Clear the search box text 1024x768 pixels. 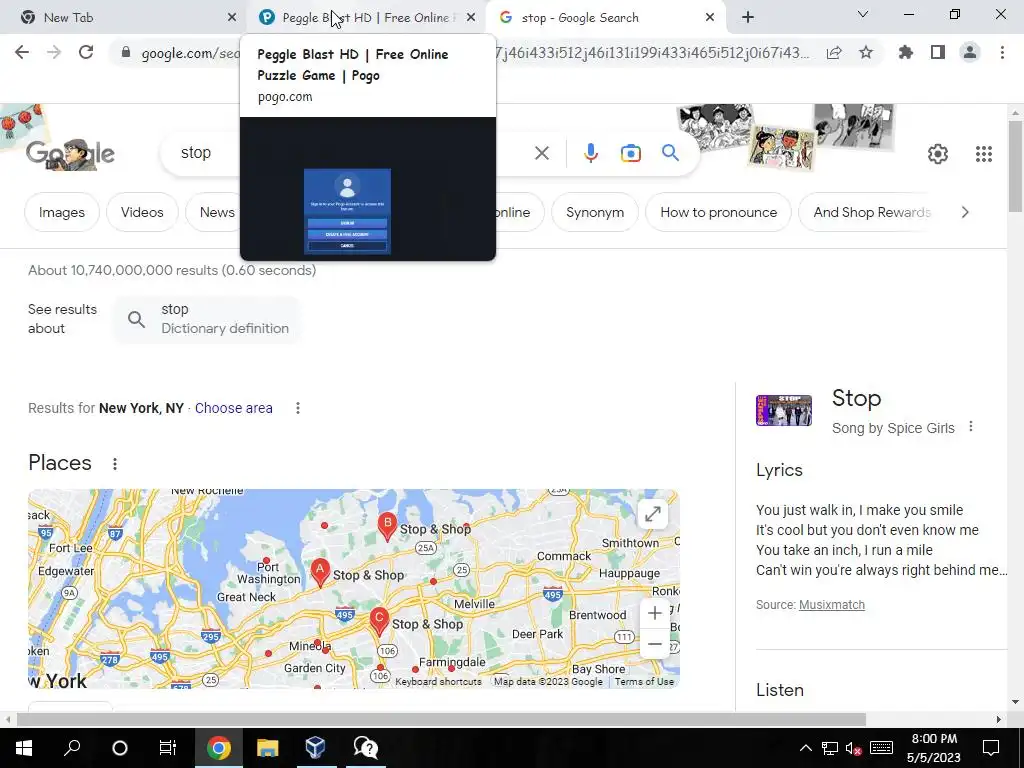541,153
